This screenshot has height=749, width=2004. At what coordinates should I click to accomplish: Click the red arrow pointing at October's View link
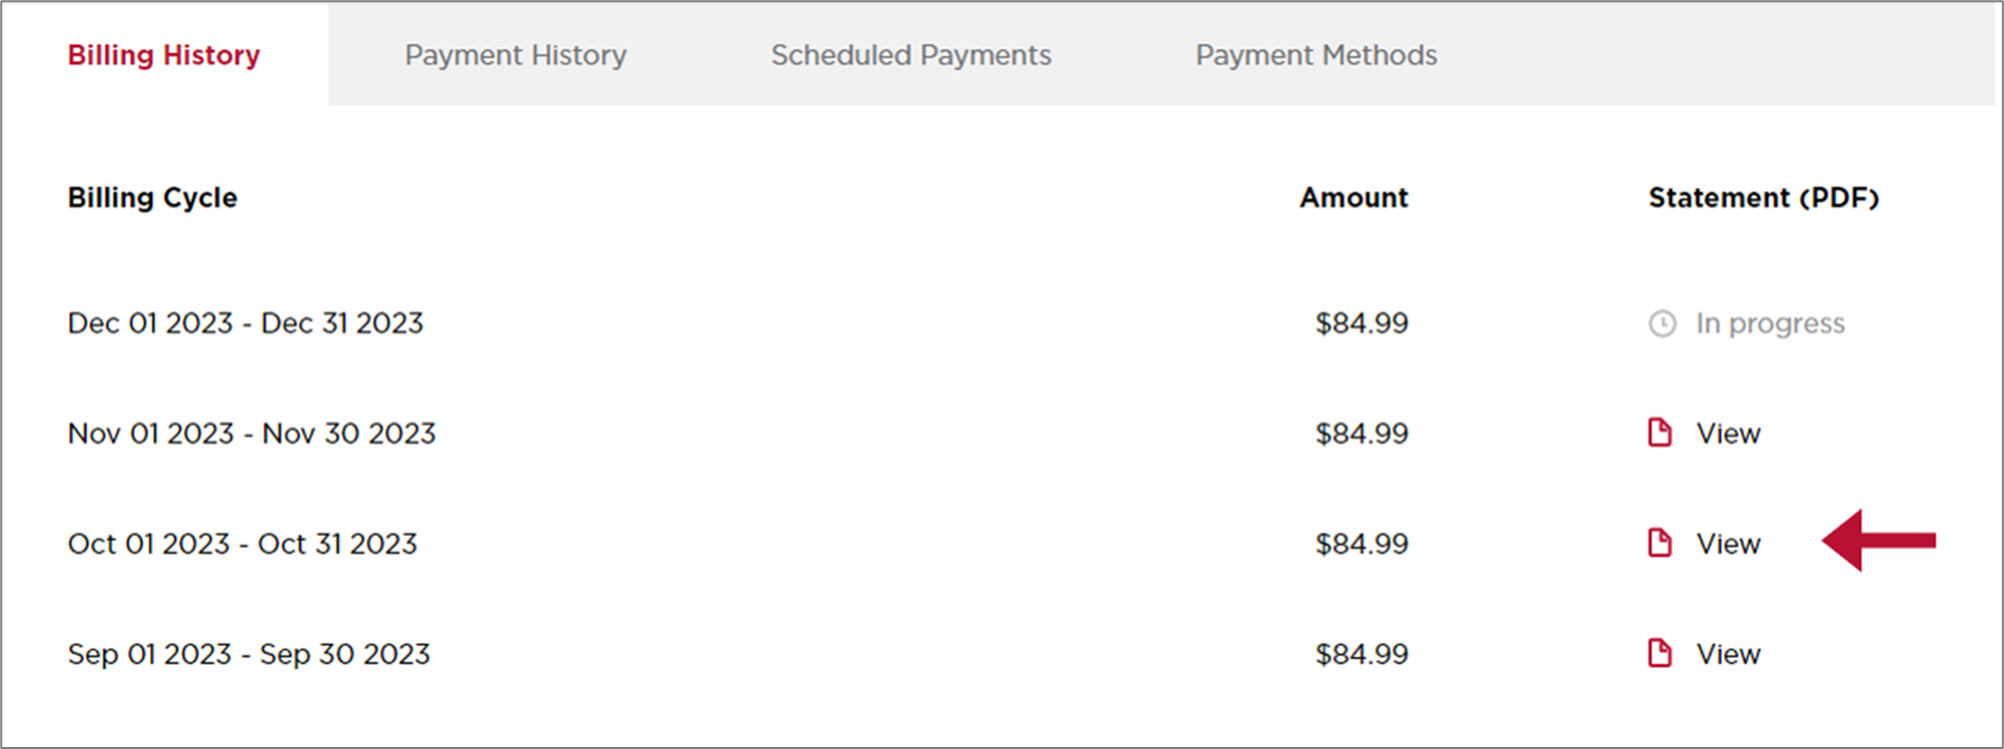1880,543
